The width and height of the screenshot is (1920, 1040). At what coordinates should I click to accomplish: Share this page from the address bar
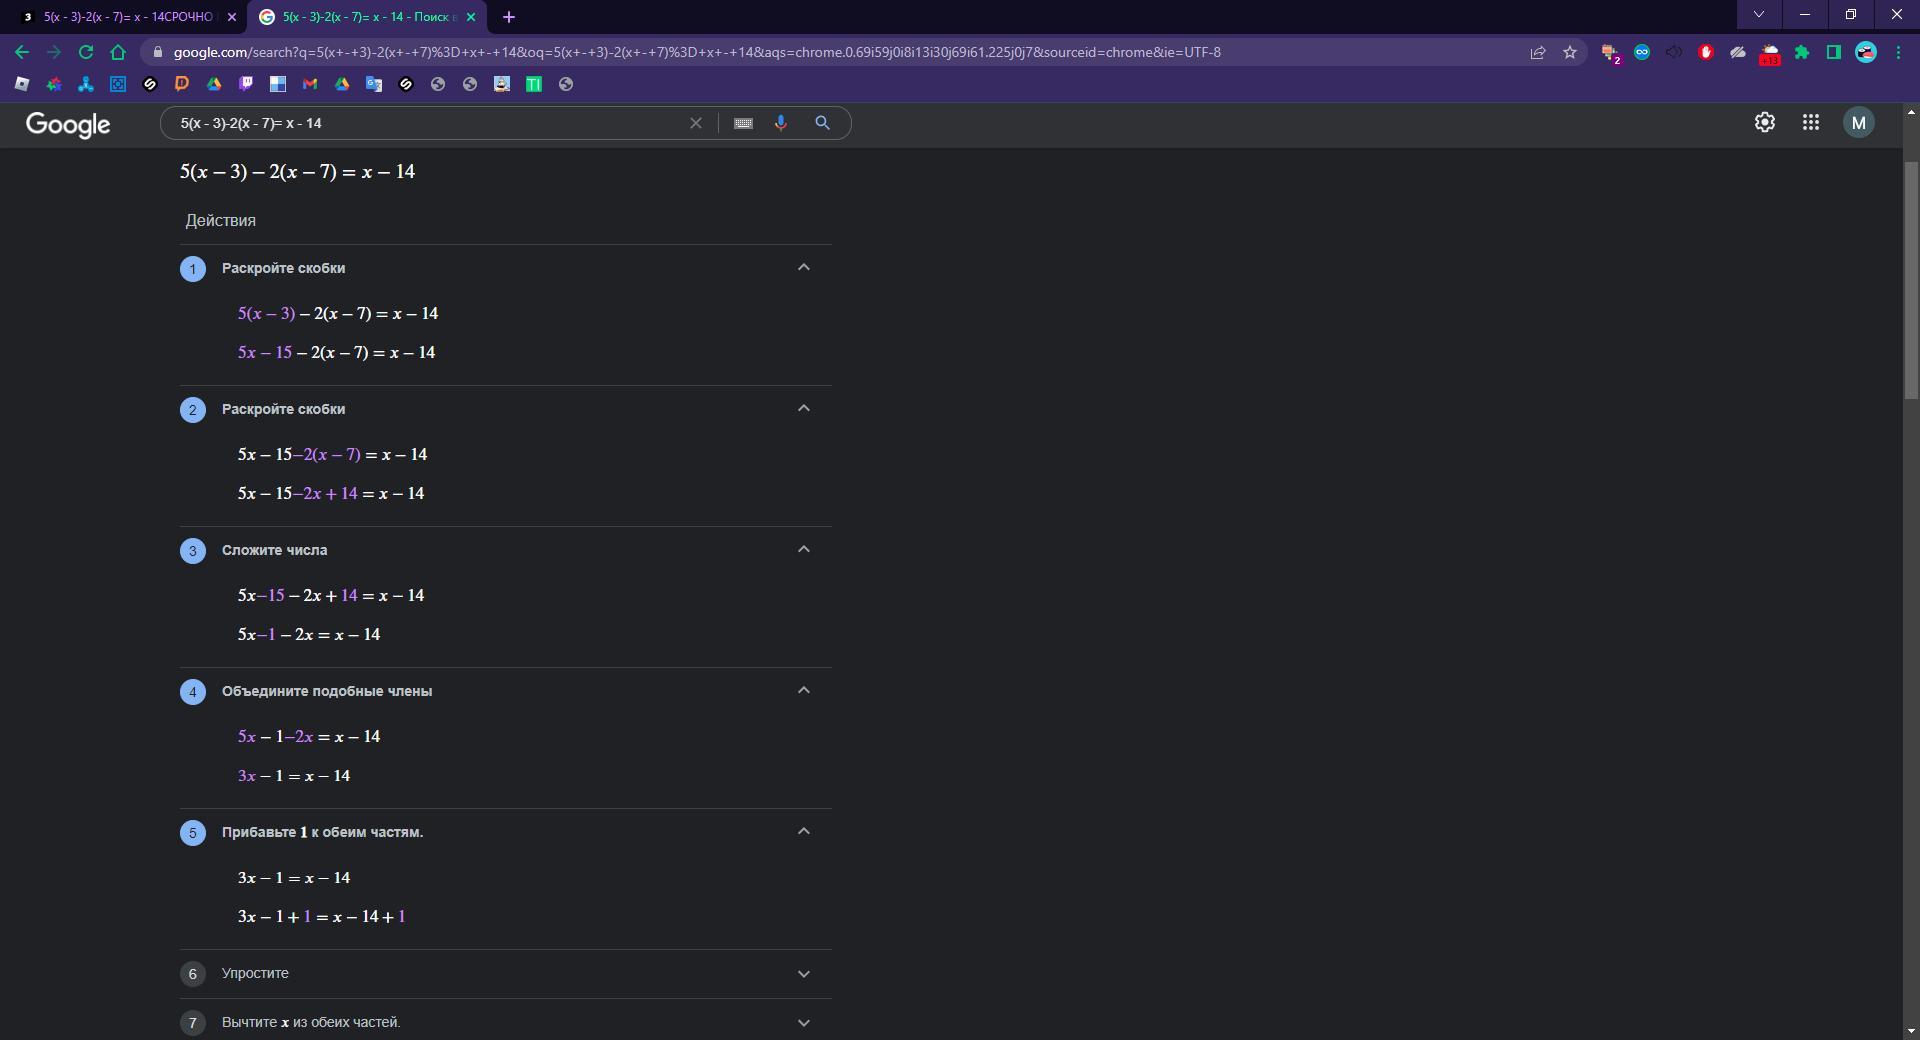[x=1538, y=52]
